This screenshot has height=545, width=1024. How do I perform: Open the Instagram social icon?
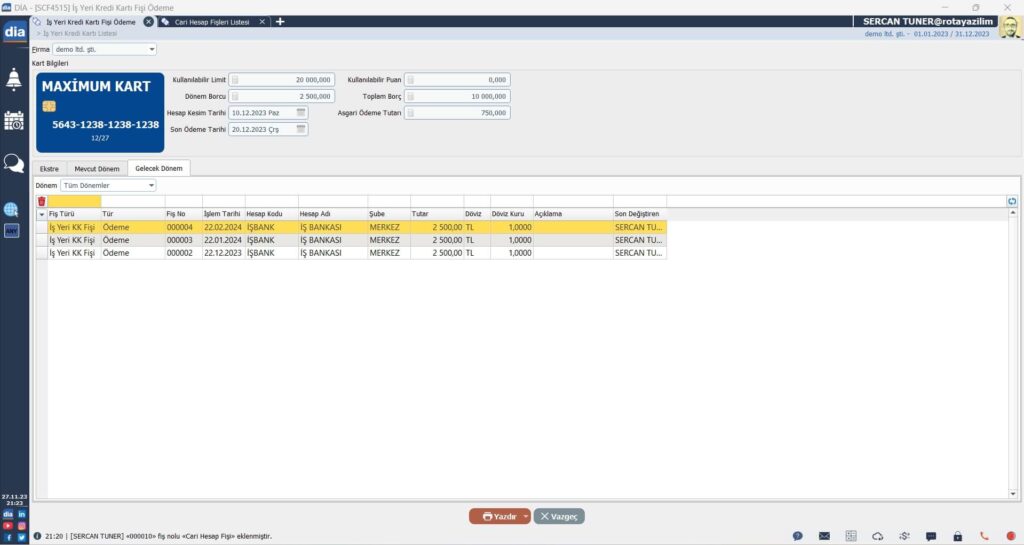[22, 525]
